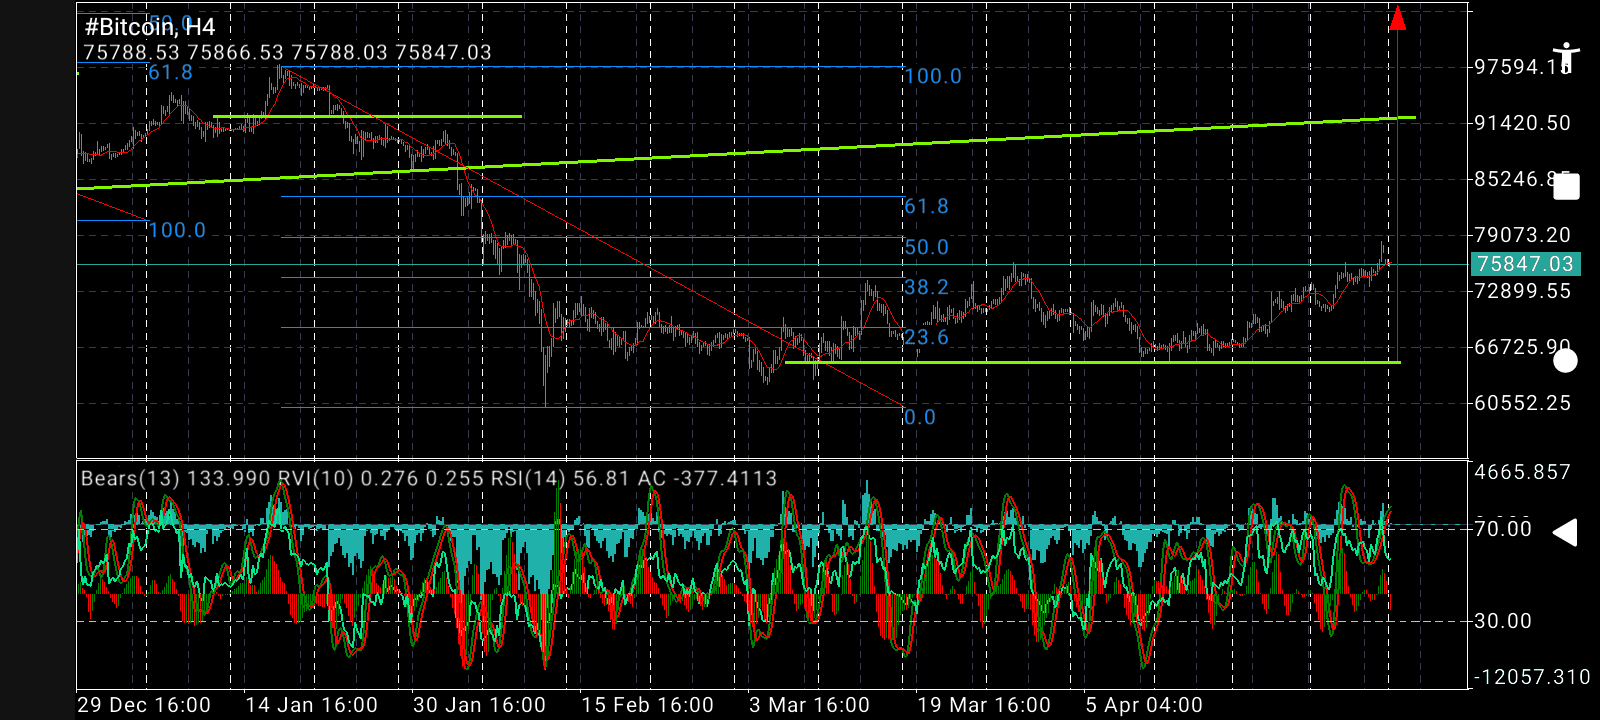This screenshot has height=720, width=1600.
Task: Click the 19 Mar 16:00 time label
Action: pyautogui.click(x=984, y=705)
